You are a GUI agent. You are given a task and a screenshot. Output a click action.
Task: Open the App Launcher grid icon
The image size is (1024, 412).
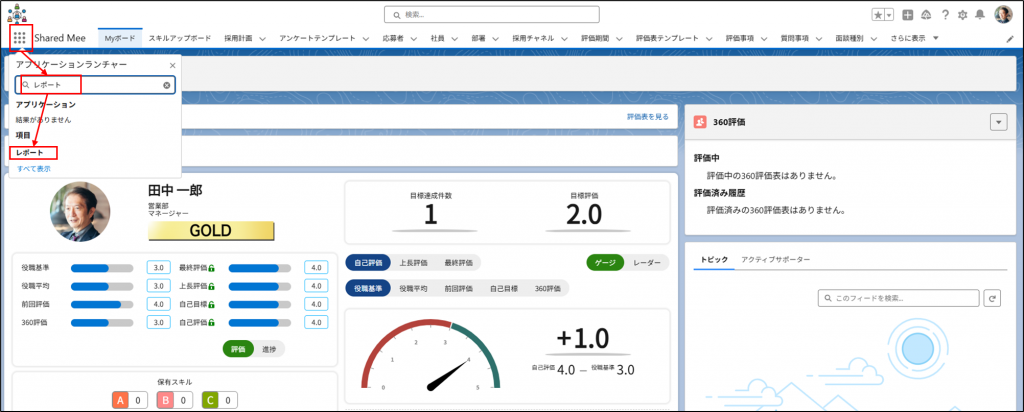(x=20, y=38)
